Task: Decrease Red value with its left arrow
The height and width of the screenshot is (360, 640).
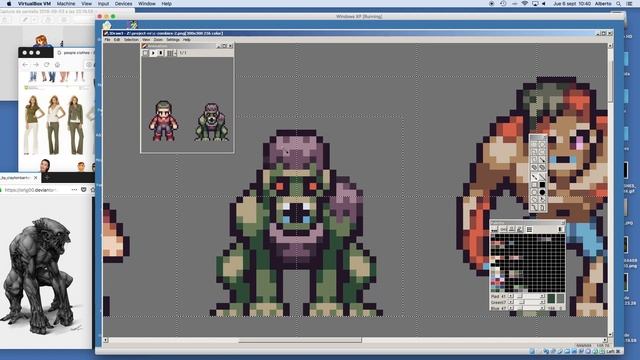Action: tap(511, 296)
